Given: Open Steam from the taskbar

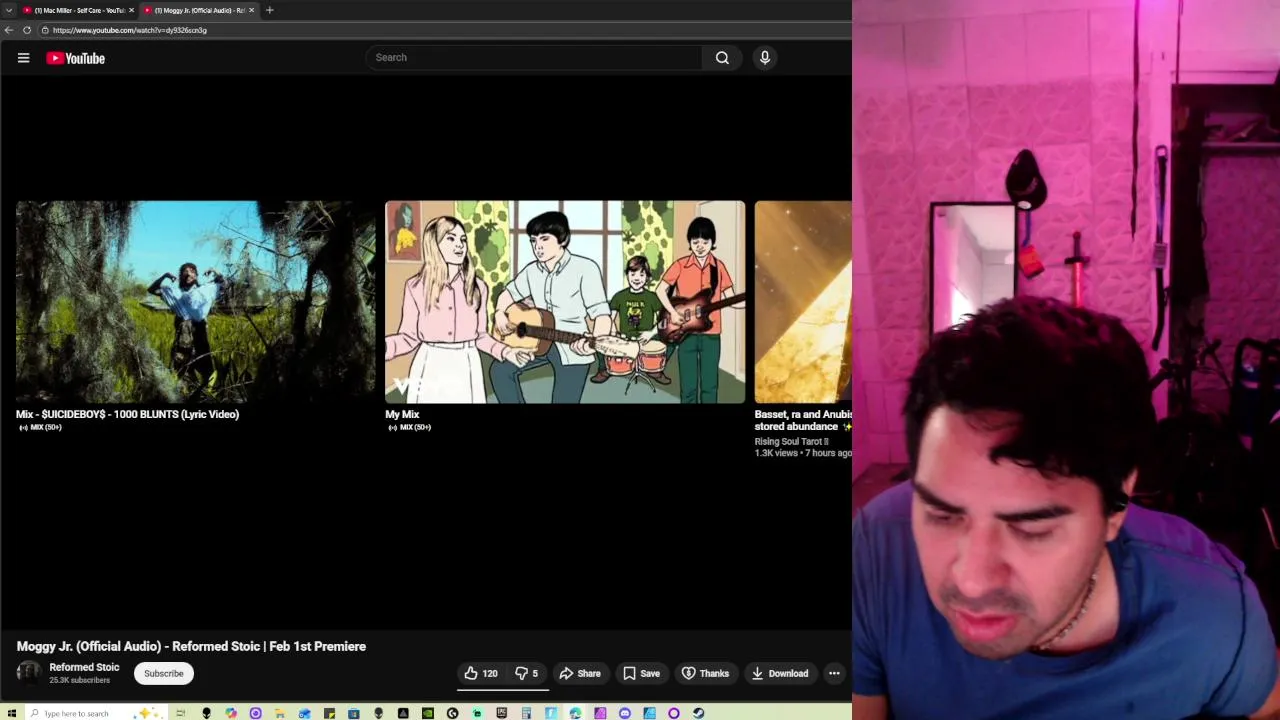Looking at the screenshot, I should (x=698, y=713).
